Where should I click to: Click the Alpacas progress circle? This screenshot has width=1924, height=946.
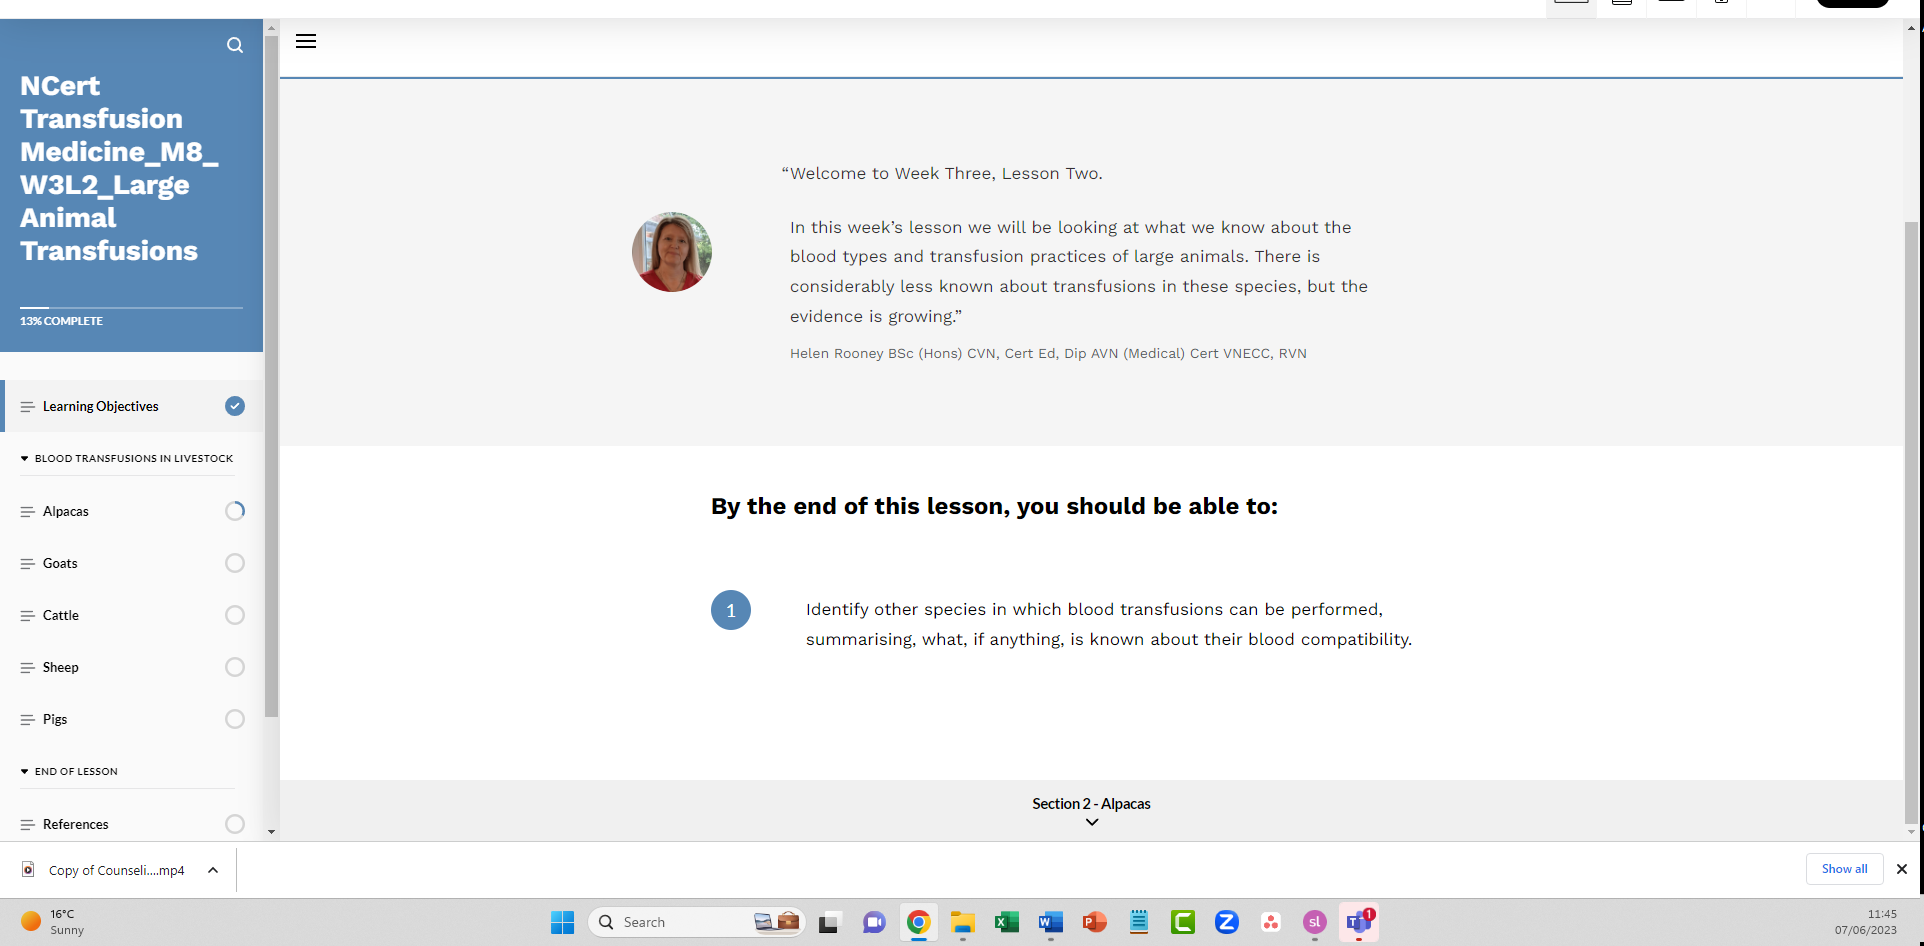point(235,511)
